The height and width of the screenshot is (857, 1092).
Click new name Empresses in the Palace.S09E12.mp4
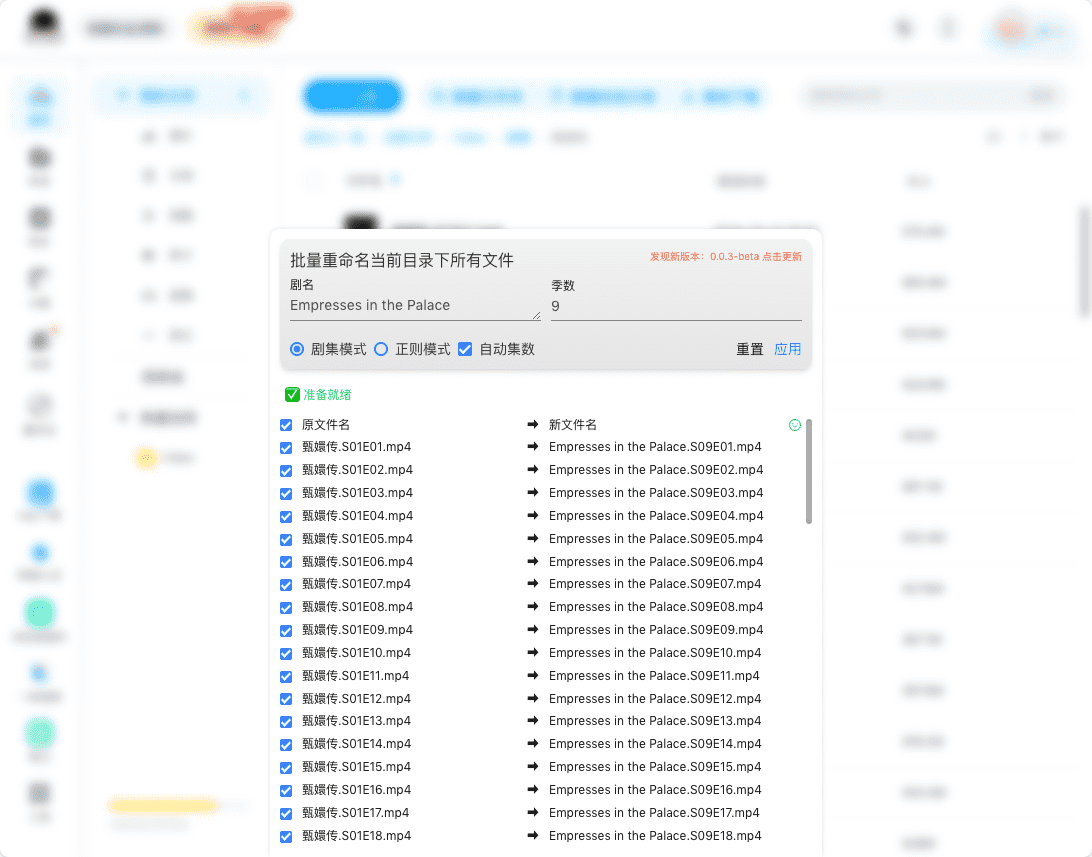pyautogui.click(x=655, y=699)
